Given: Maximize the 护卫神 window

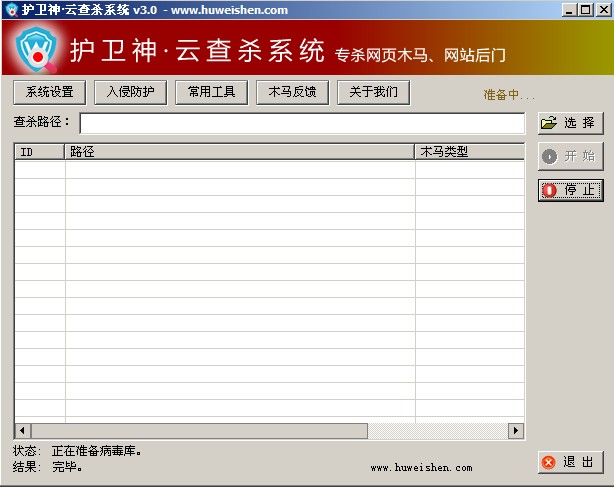Looking at the screenshot, I should click(x=586, y=10).
